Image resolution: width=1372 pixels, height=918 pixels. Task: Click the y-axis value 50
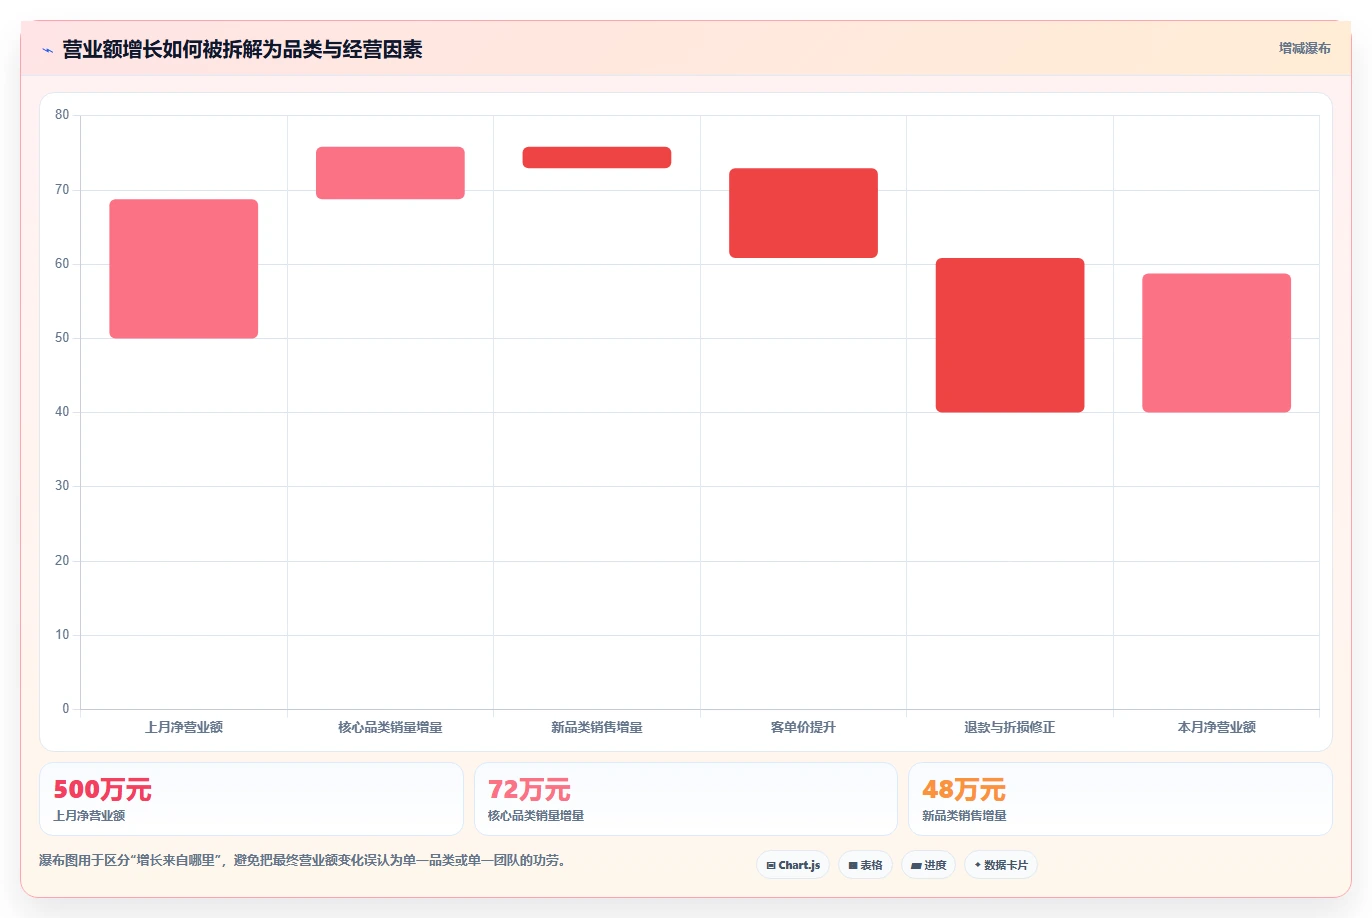pyautogui.click(x=62, y=338)
